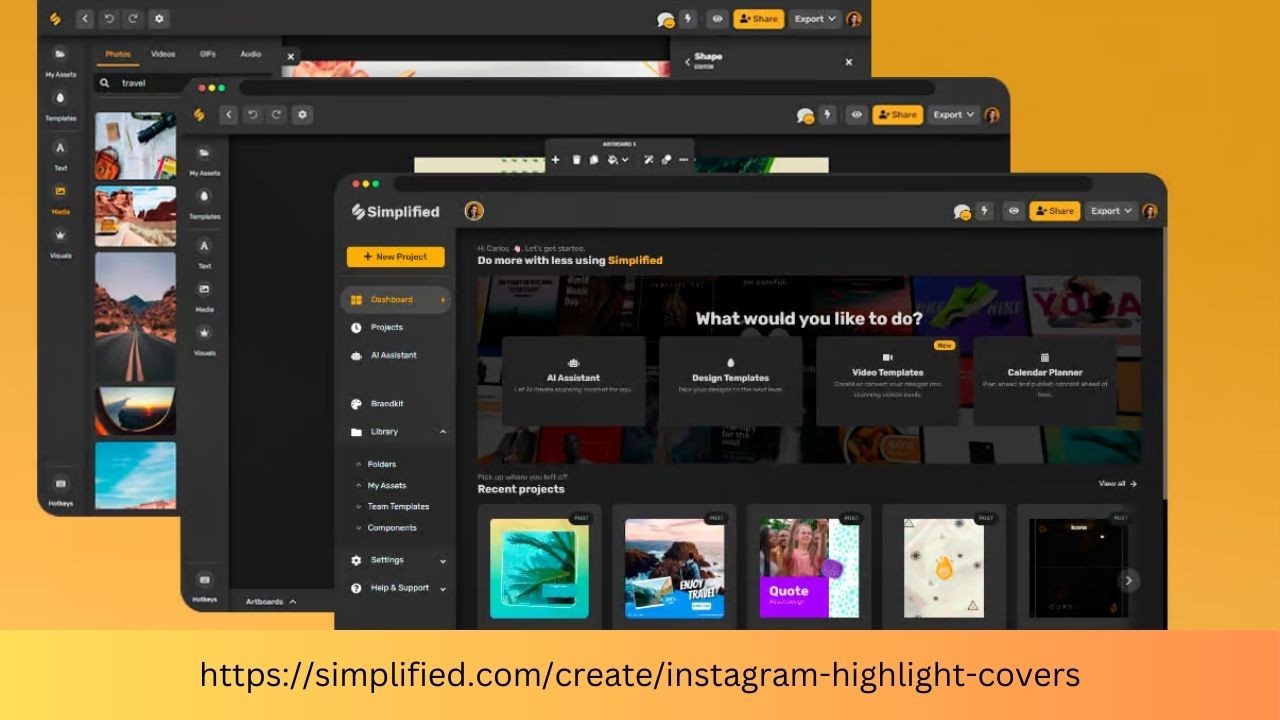Toggle preview eye in the back window
The height and width of the screenshot is (720, 1280).
[717, 19]
